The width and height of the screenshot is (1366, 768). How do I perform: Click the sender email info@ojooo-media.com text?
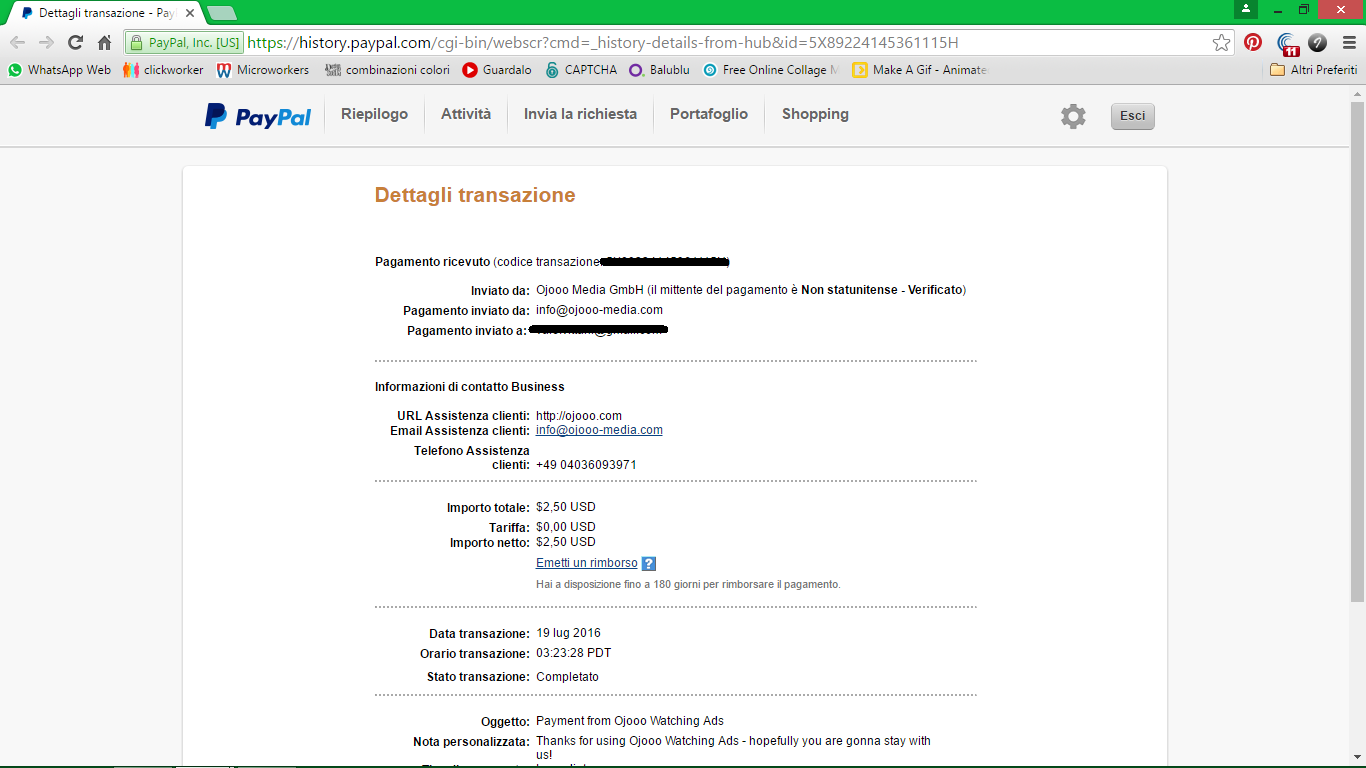tap(599, 310)
